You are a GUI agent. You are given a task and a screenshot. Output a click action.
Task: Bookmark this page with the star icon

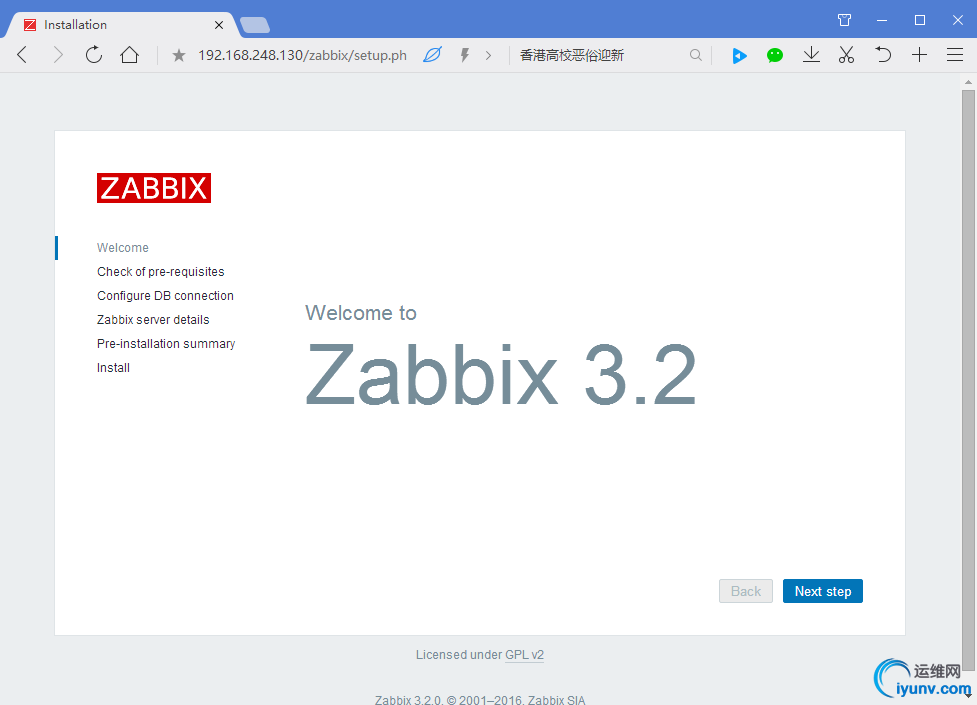tap(179, 55)
